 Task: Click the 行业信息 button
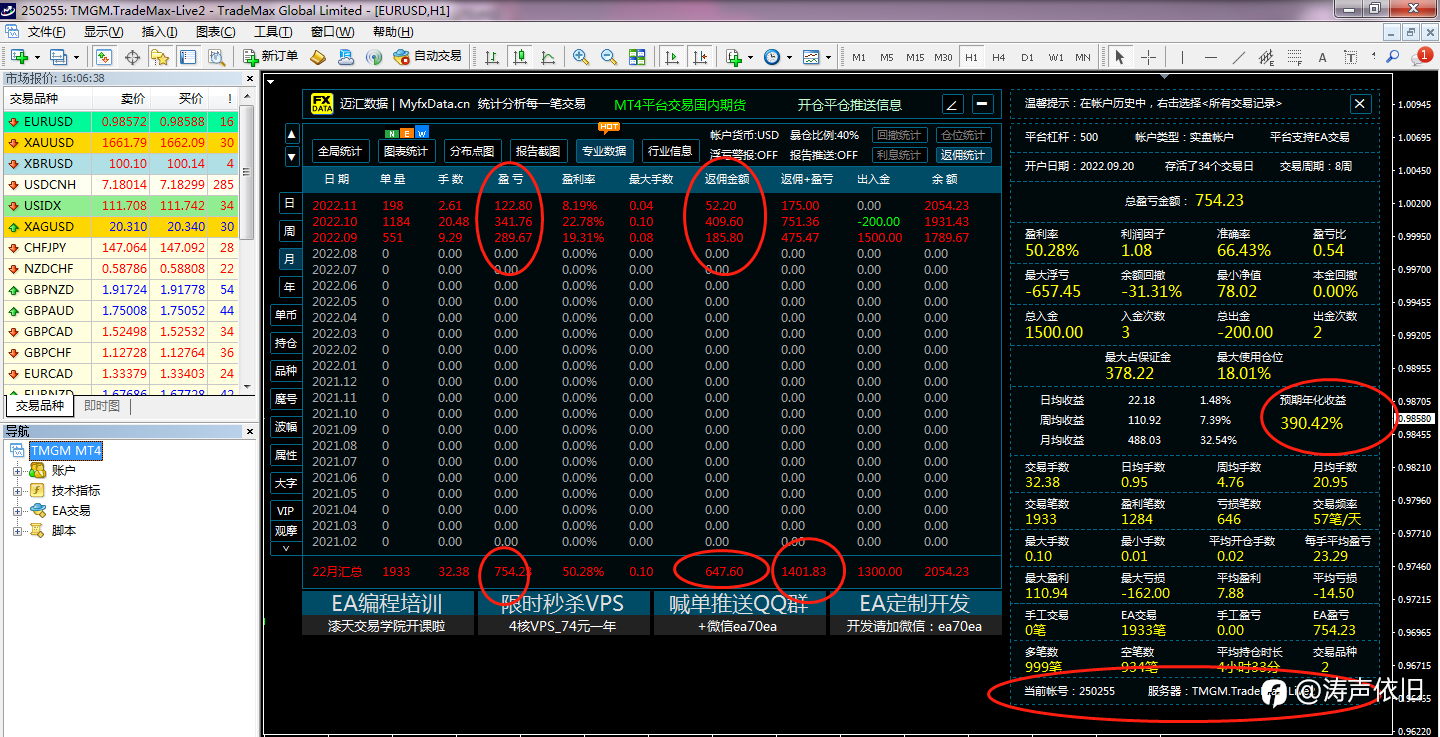click(x=670, y=151)
